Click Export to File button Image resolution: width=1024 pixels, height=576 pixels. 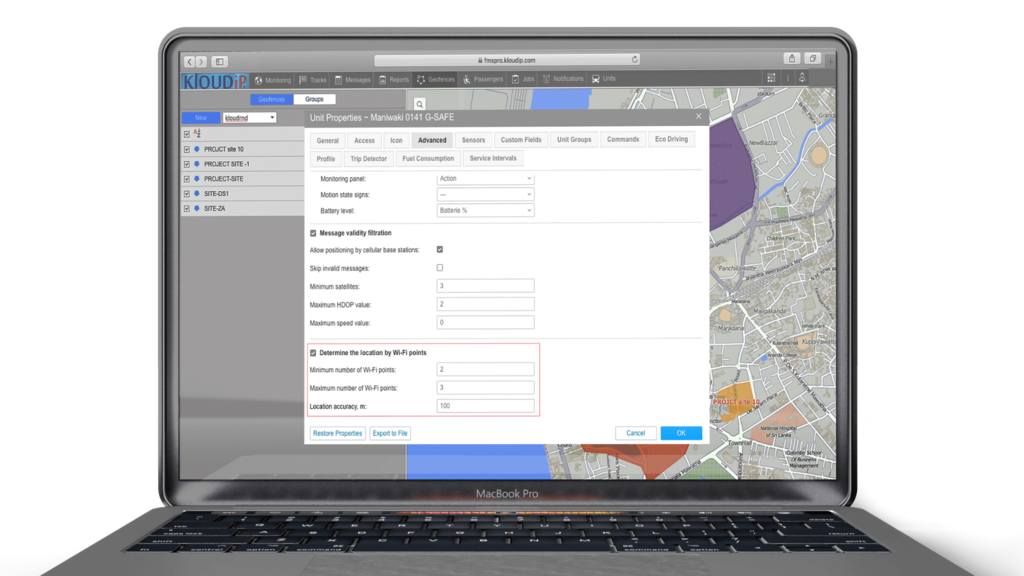click(x=390, y=434)
